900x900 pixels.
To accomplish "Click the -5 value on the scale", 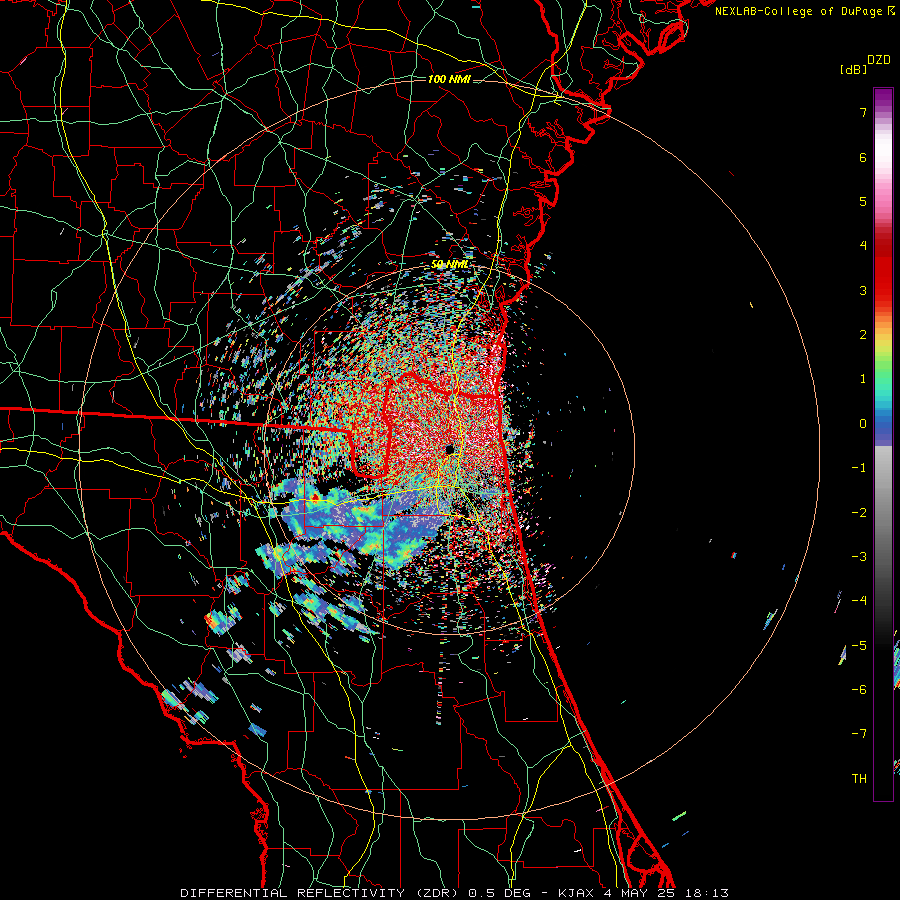I will [859, 645].
